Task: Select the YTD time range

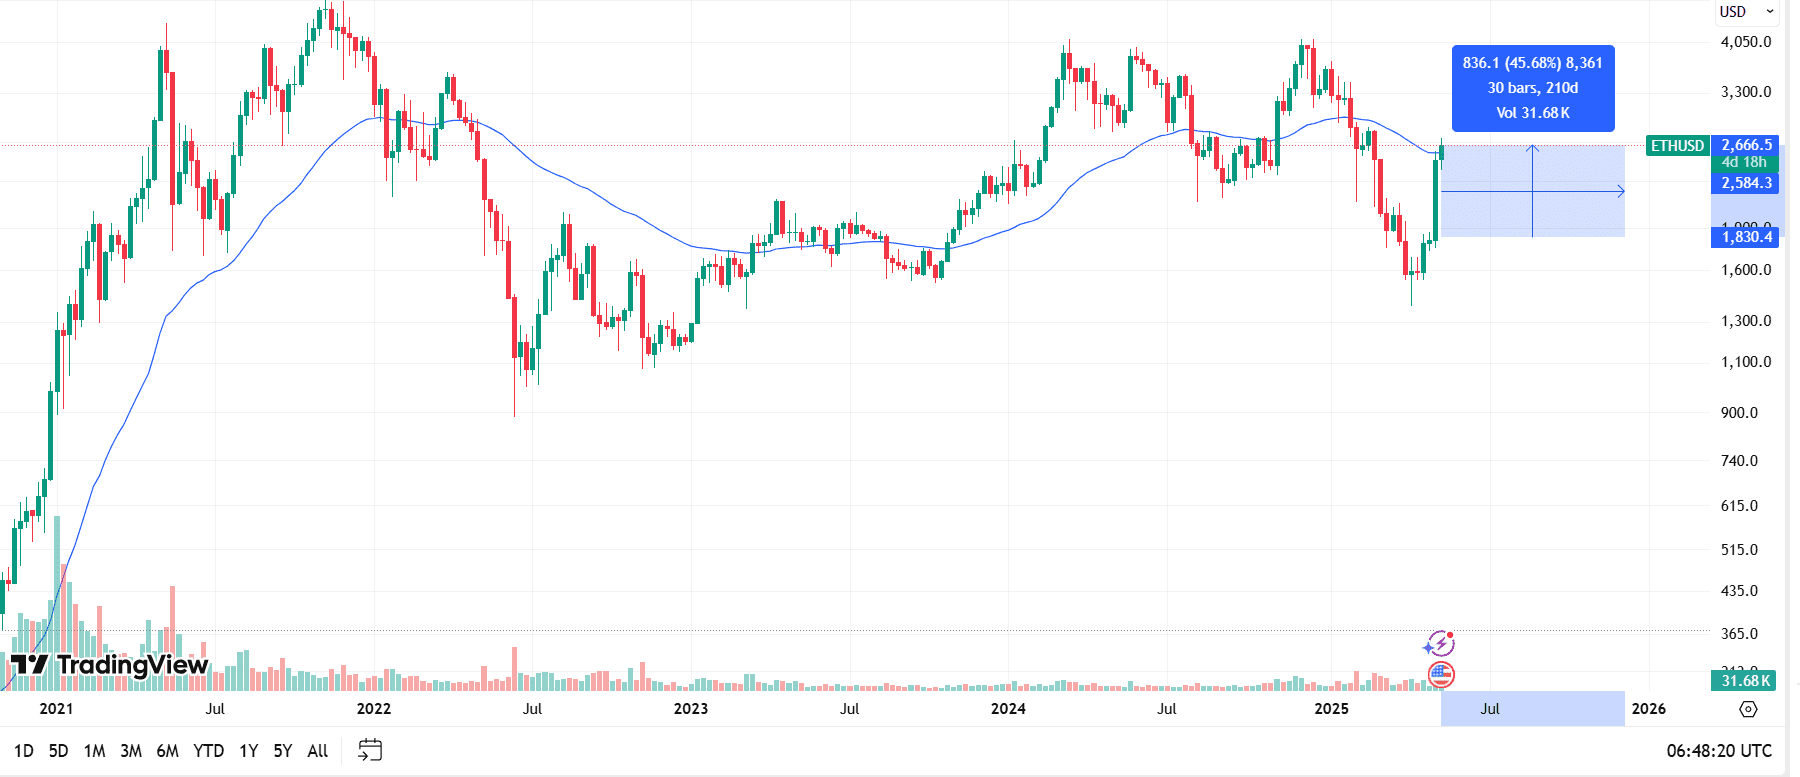Action: coord(208,751)
